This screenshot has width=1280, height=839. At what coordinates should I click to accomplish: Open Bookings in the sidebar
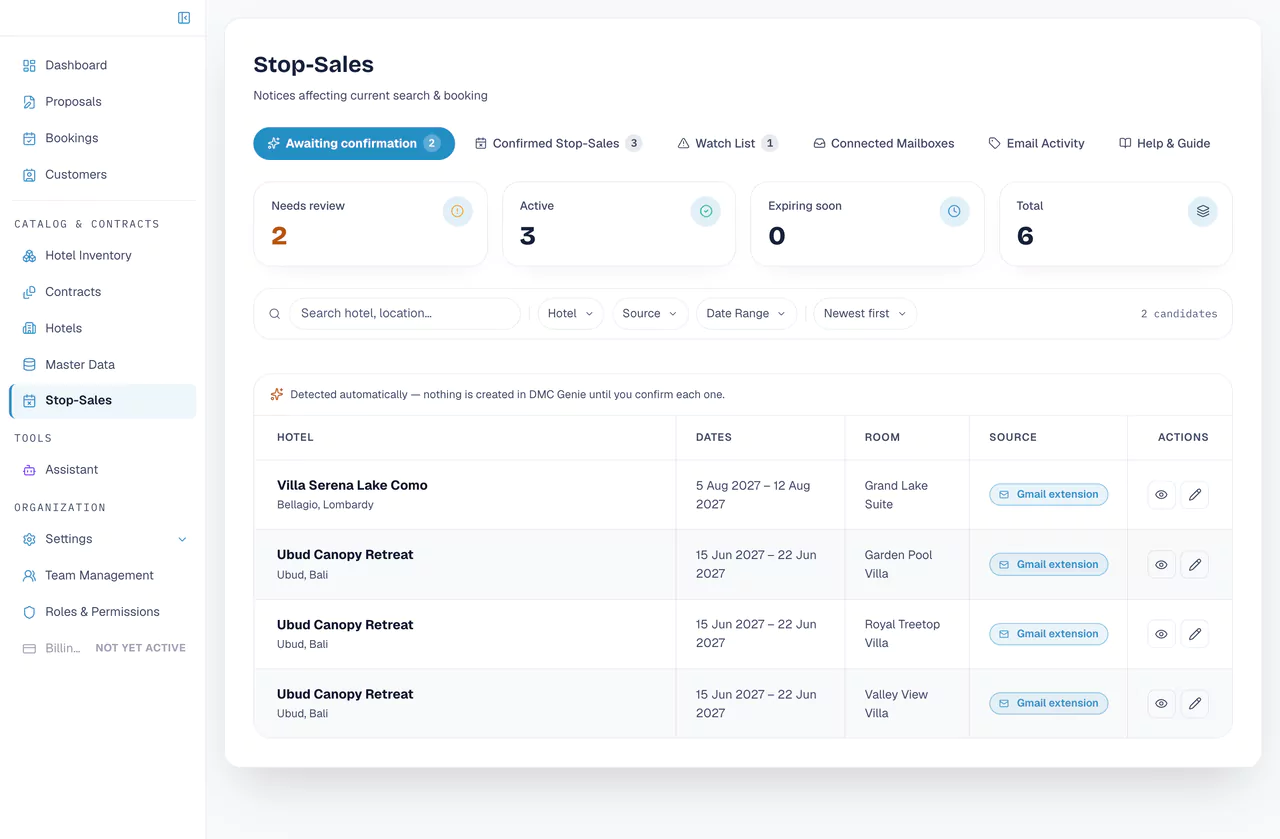coord(103,138)
